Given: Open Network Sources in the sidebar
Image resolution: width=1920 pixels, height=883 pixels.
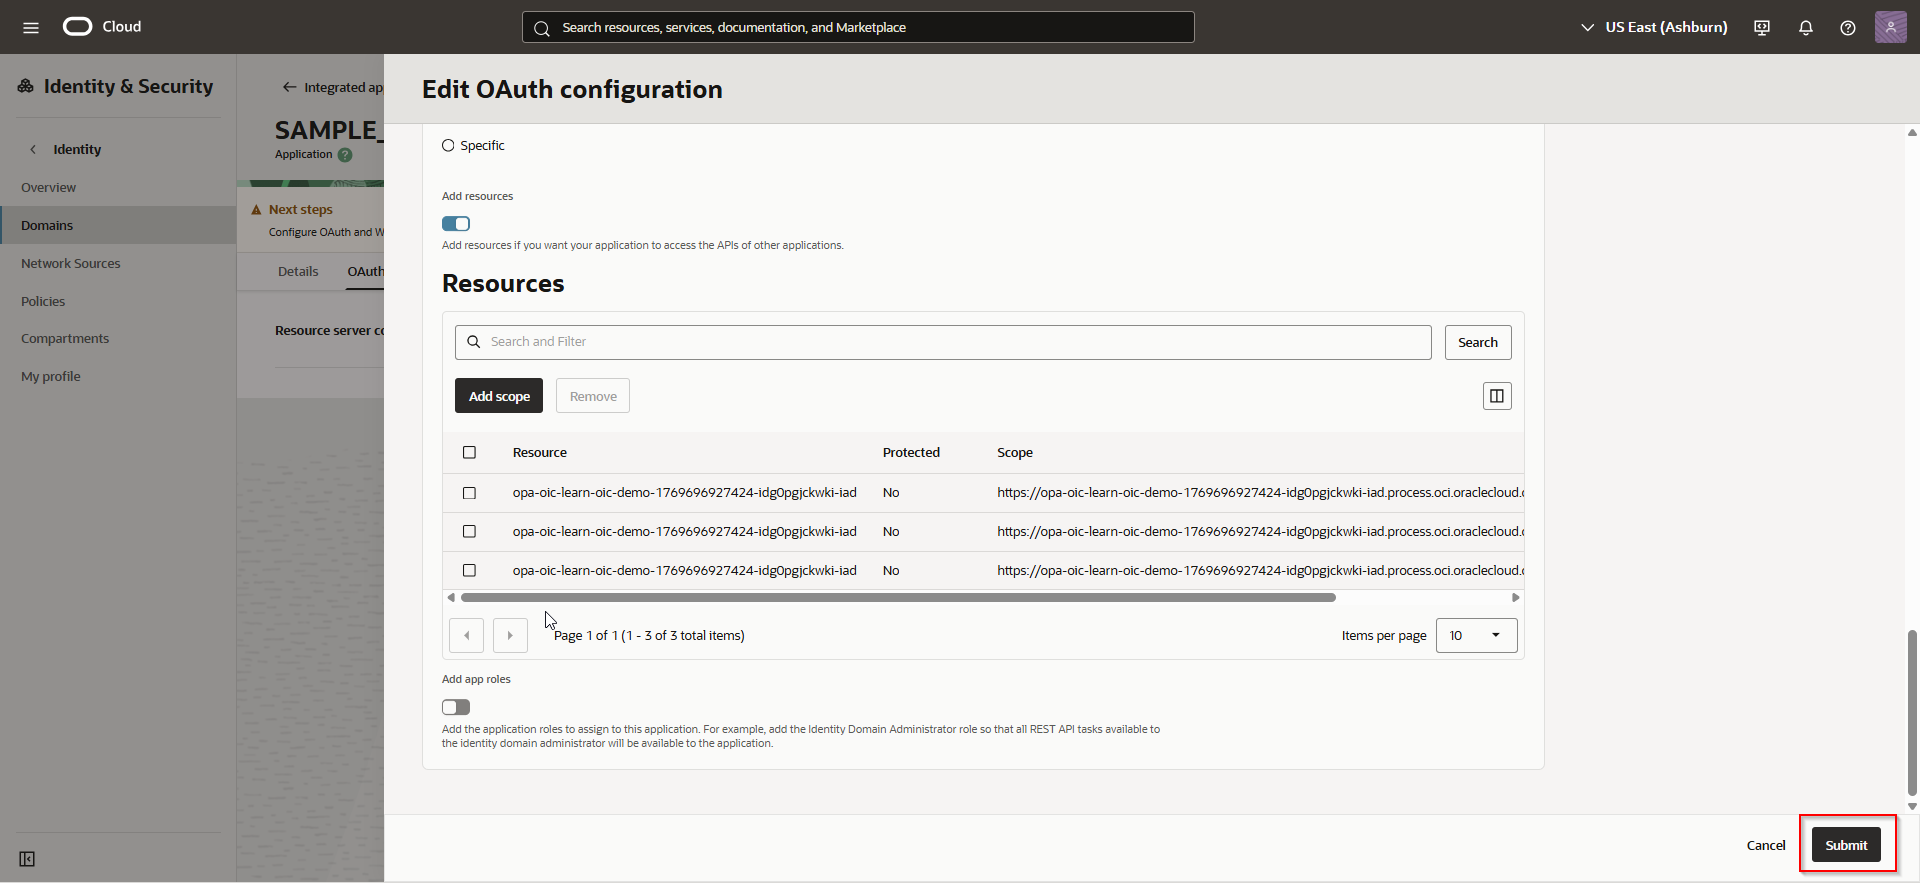Looking at the screenshot, I should (x=71, y=263).
